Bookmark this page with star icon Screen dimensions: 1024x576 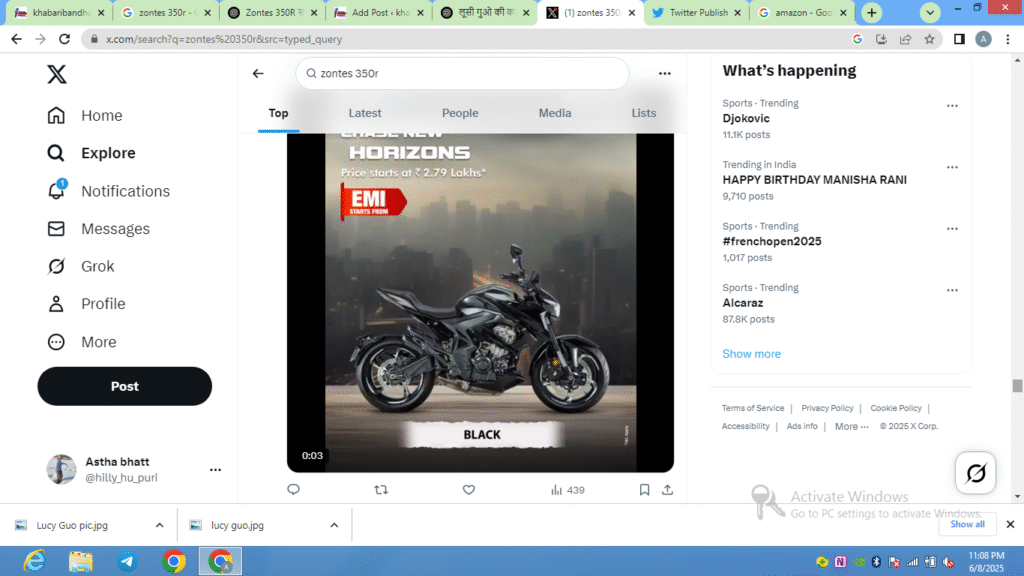click(929, 39)
